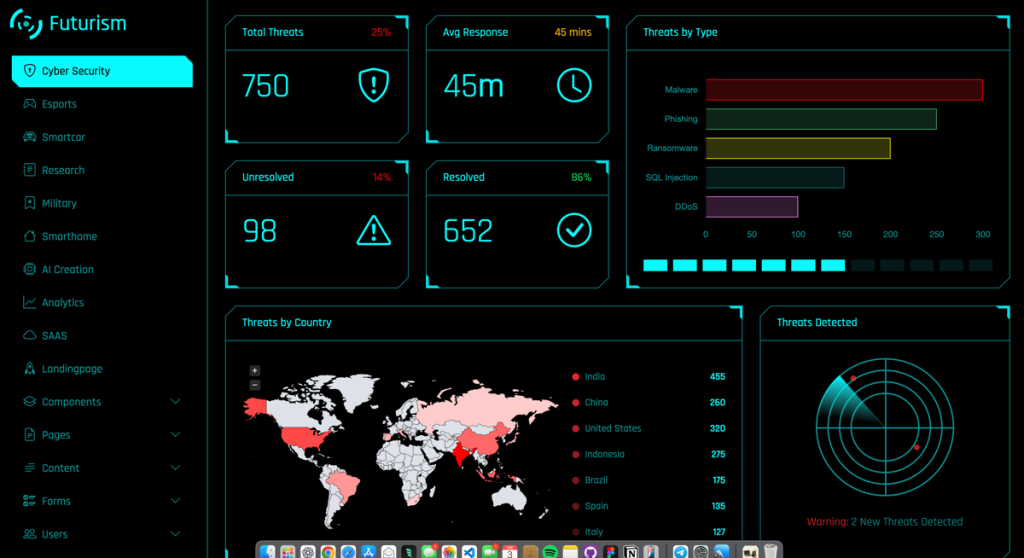
Task: Click the Futurism logo icon
Action: pos(26,23)
